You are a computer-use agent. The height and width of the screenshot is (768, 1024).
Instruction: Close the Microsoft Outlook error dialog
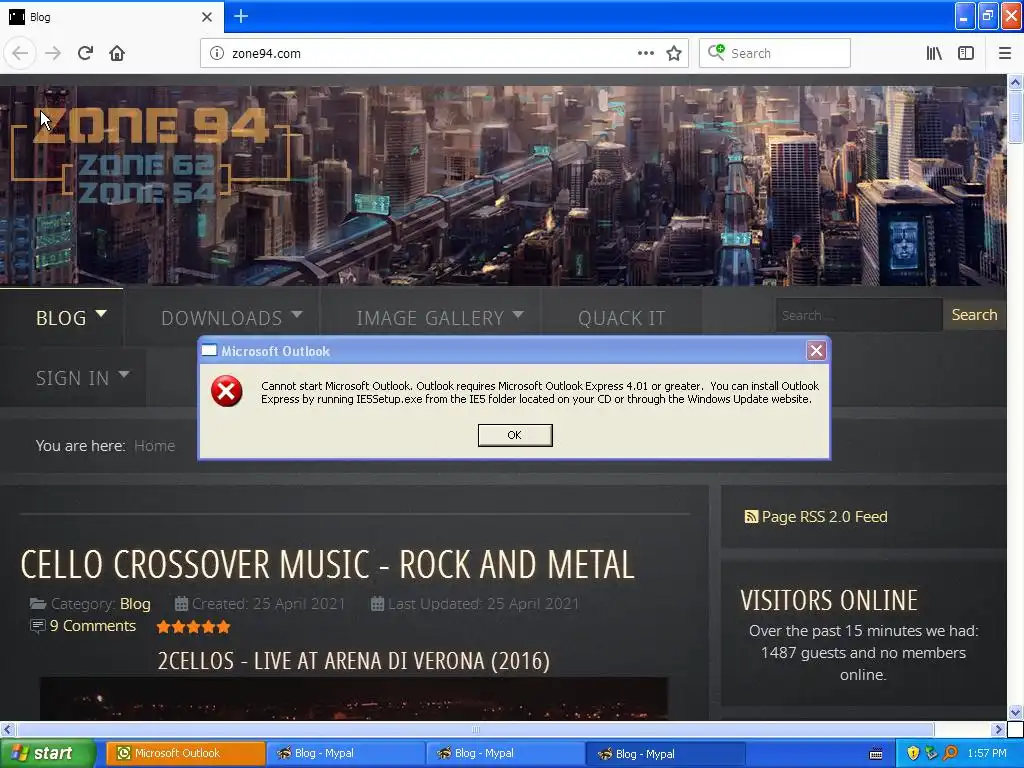tap(816, 351)
